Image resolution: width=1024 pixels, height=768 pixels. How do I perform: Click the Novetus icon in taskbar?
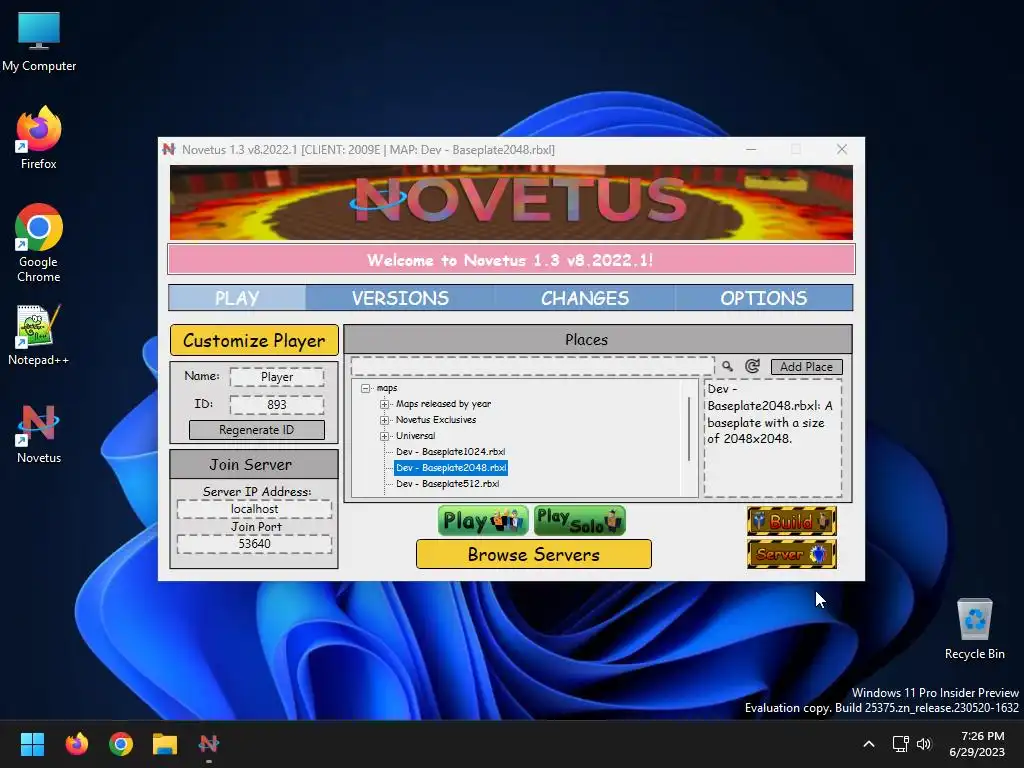coord(209,744)
